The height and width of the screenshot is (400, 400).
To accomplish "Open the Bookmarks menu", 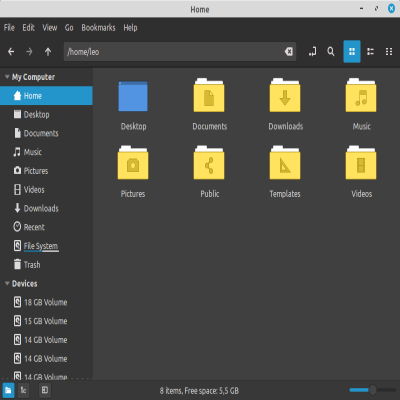I will [98, 28].
